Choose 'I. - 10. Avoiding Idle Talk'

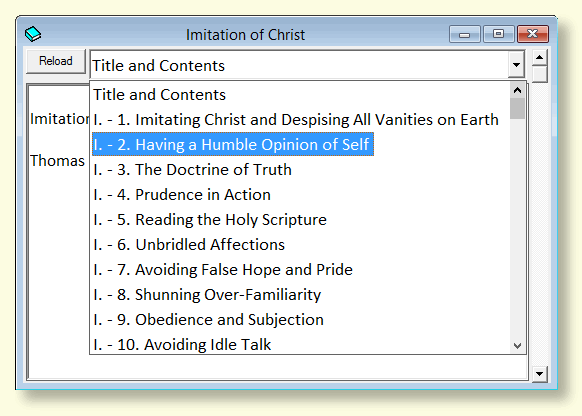click(301, 344)
